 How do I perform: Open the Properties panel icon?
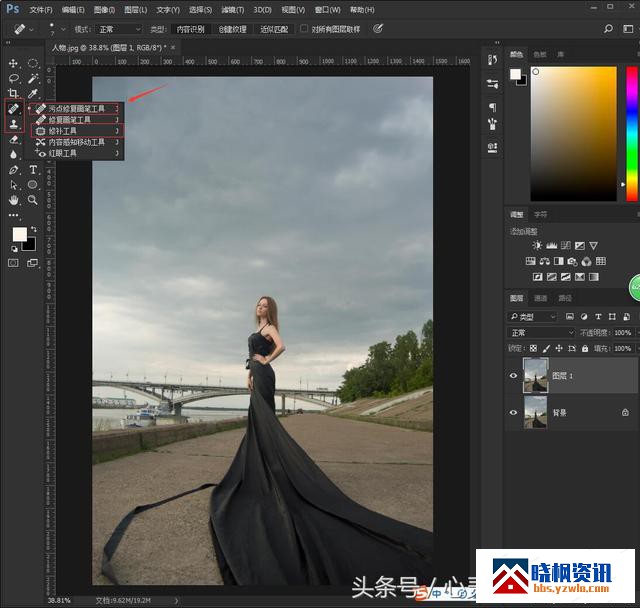pyautogui.click(x=493, y=84)
